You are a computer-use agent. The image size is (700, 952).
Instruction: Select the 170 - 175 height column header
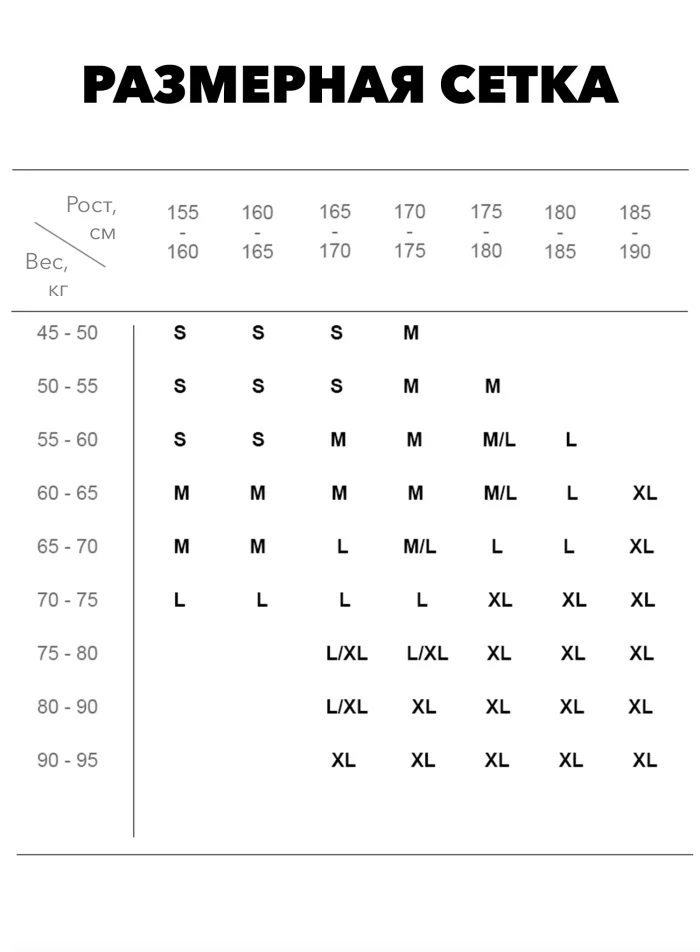(409, 231)
